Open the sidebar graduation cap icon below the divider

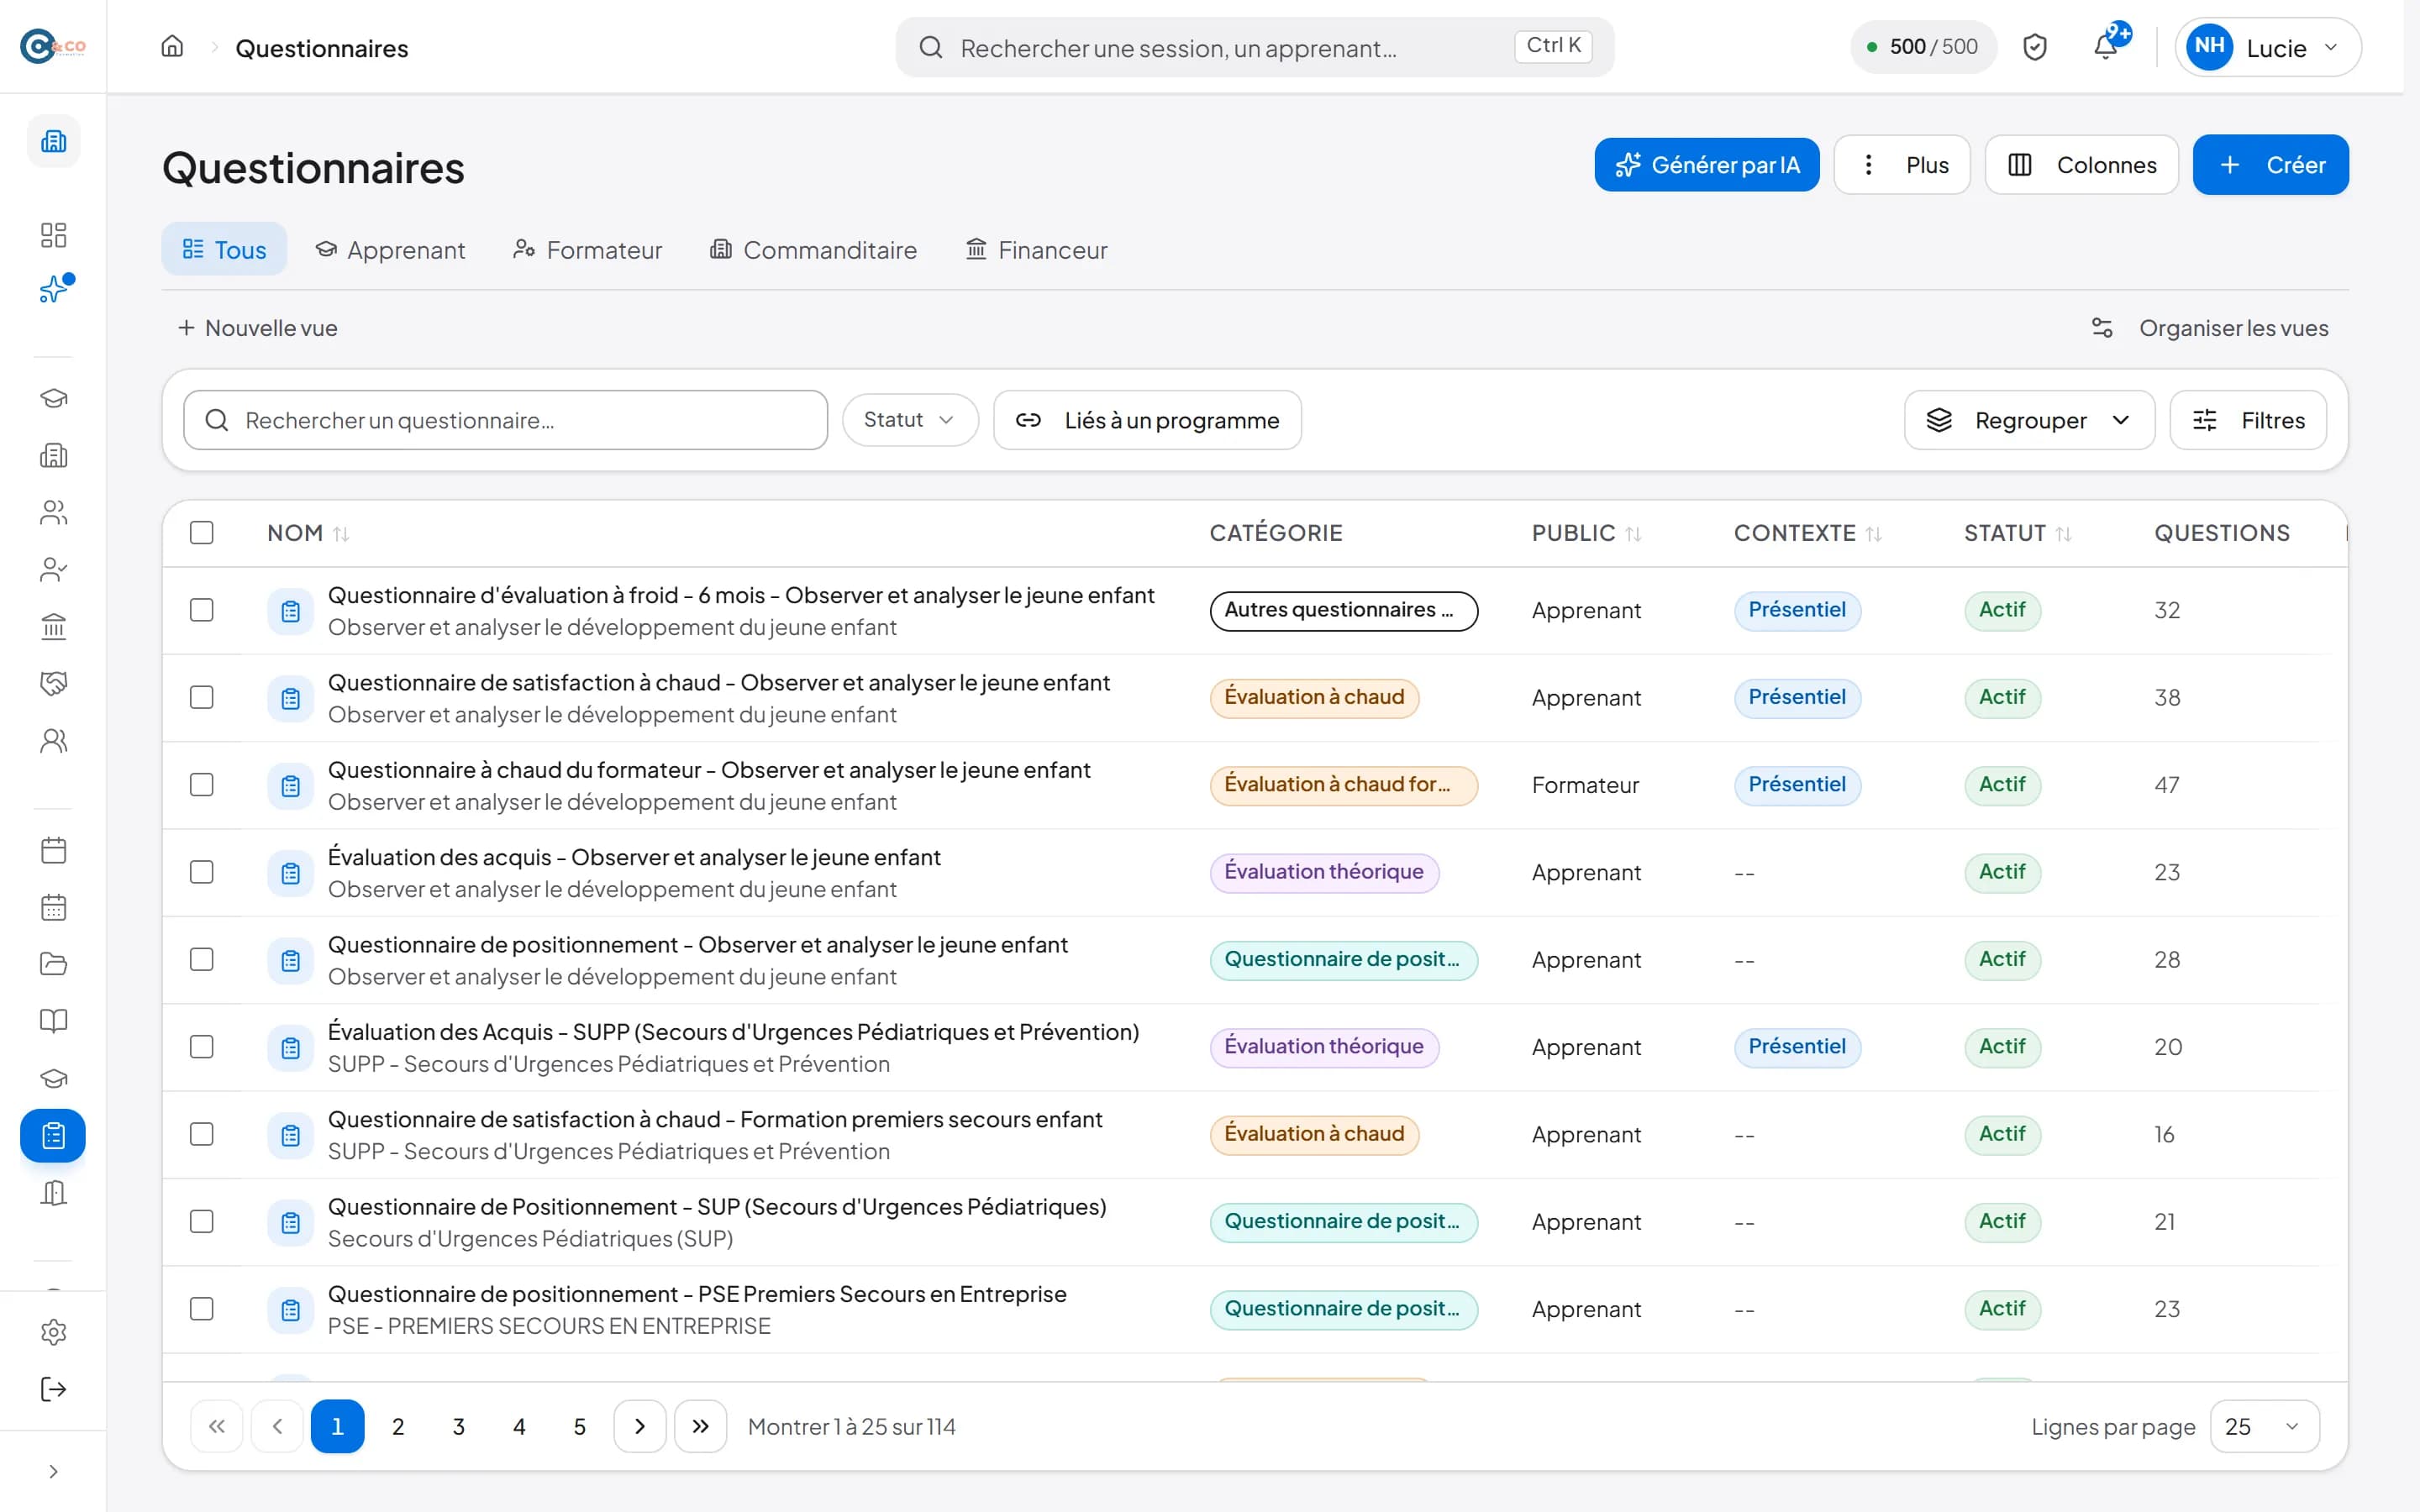tap(53, 398)
